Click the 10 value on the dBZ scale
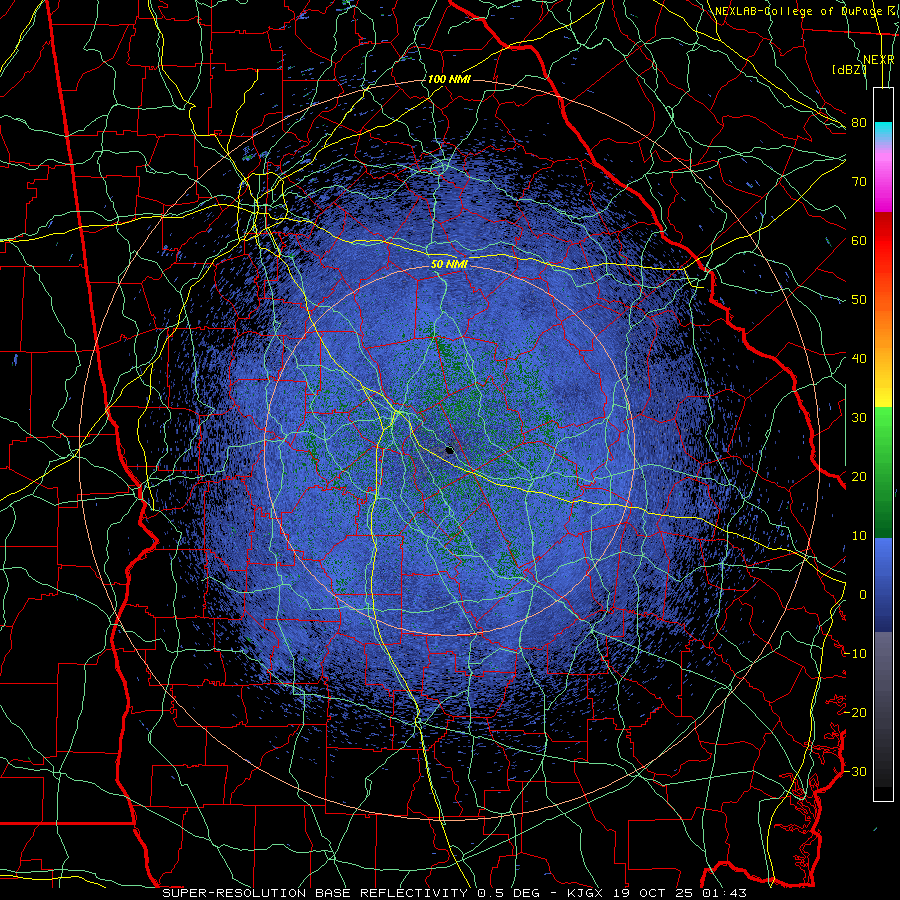 (859, 536)
